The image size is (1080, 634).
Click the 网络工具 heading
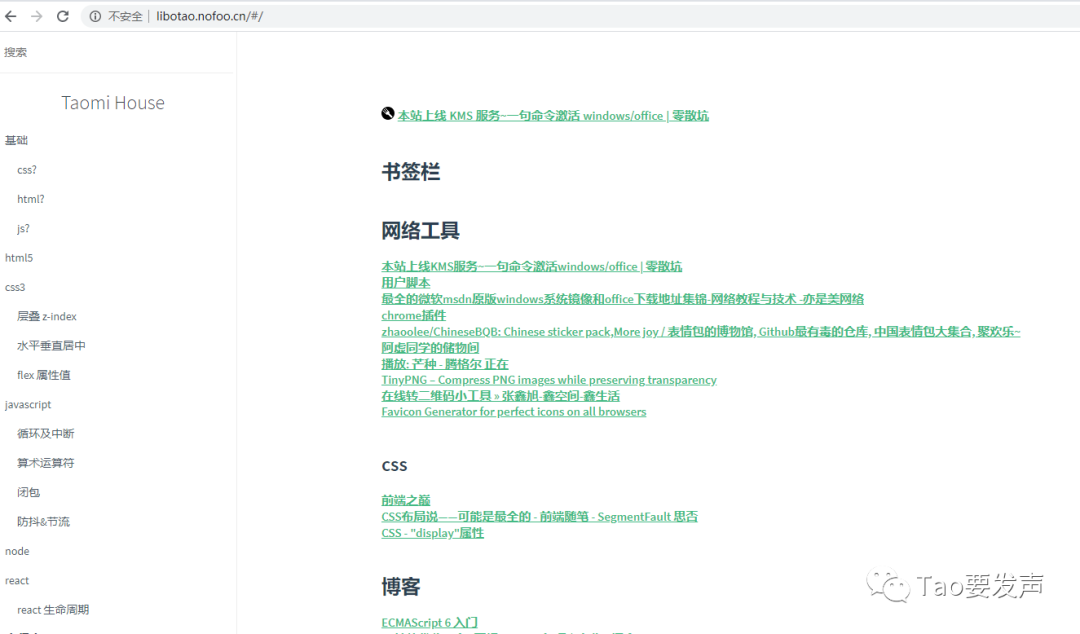pyautogui.click(x=420, y=231)
